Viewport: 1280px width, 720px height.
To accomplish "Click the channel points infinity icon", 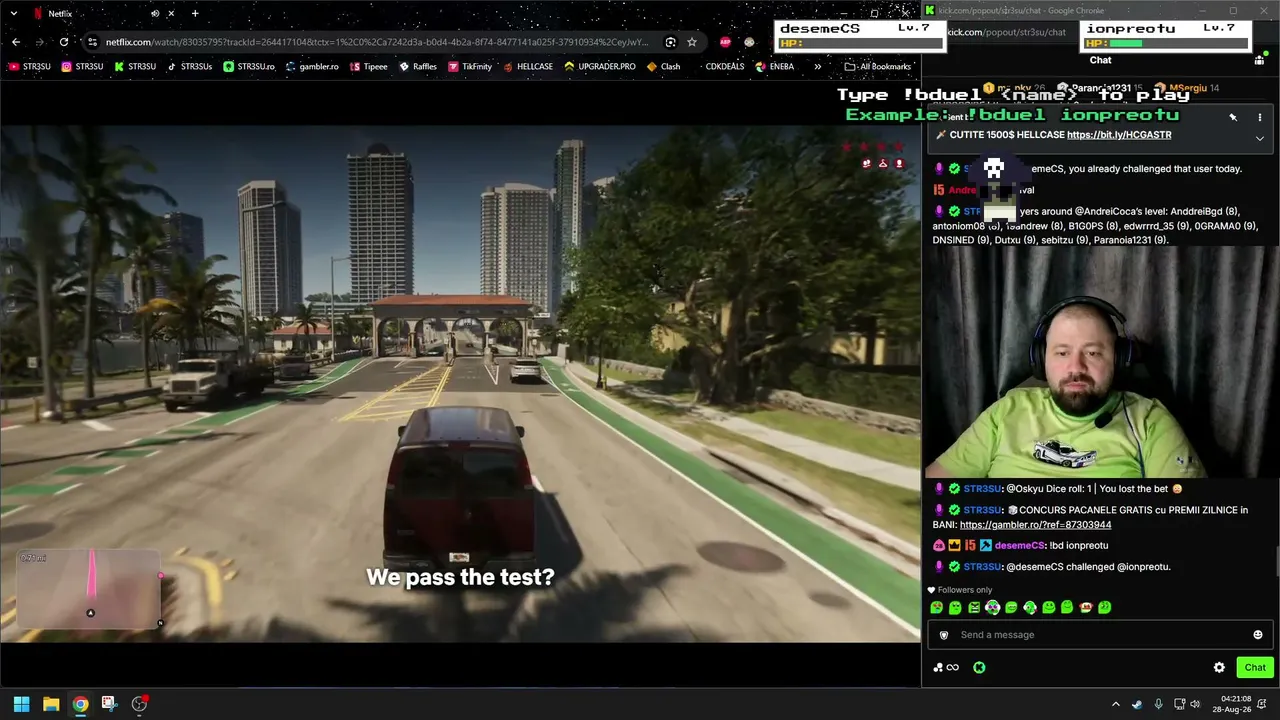I will (x=946, y=668).
